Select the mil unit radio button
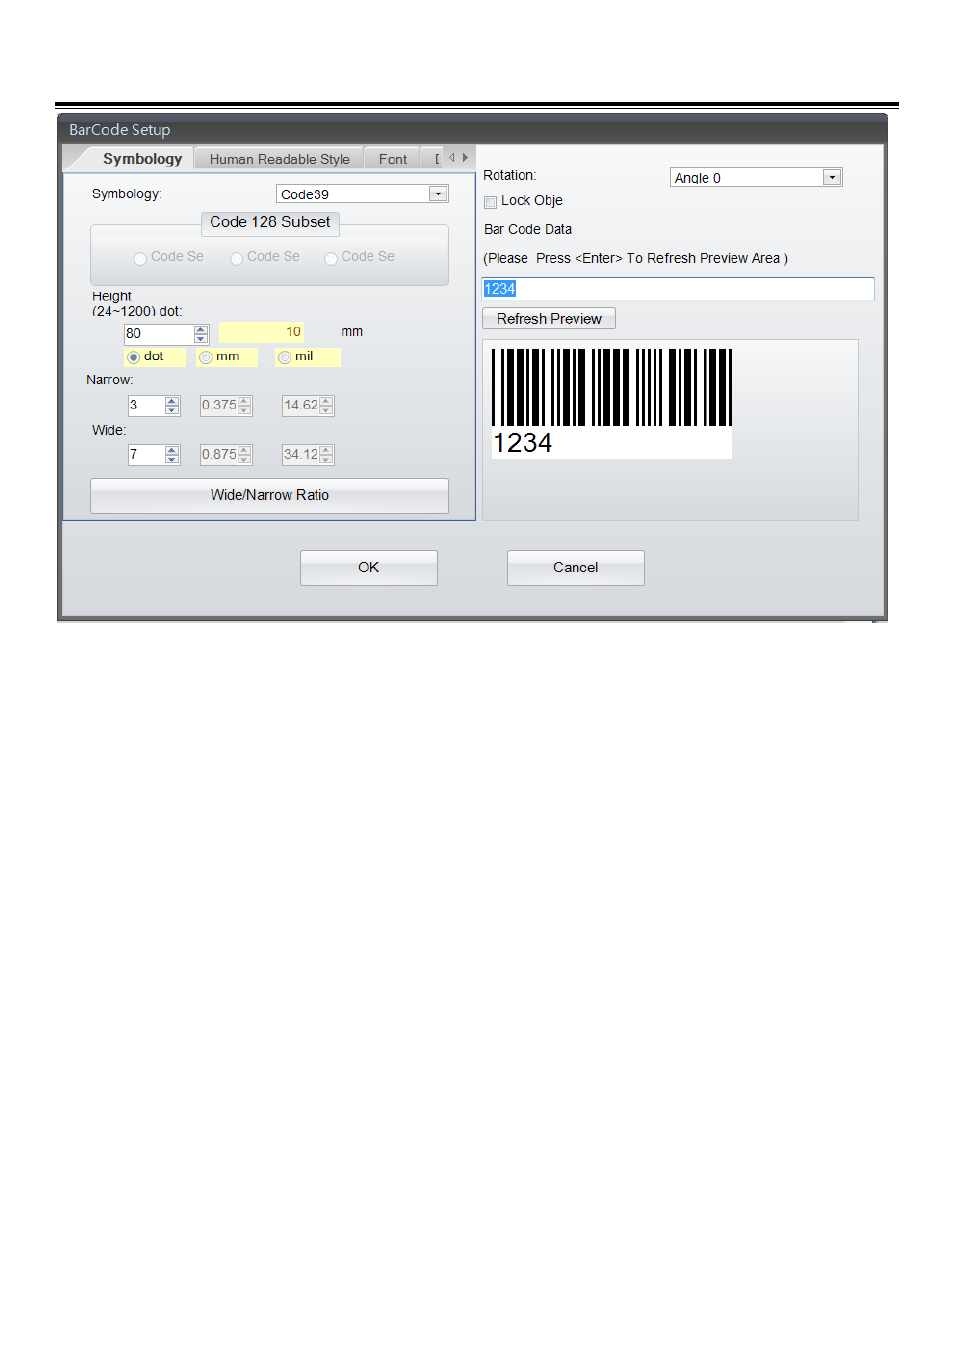Image resolution: width=955 pixels, height=1350 pixels. (284, 357)
